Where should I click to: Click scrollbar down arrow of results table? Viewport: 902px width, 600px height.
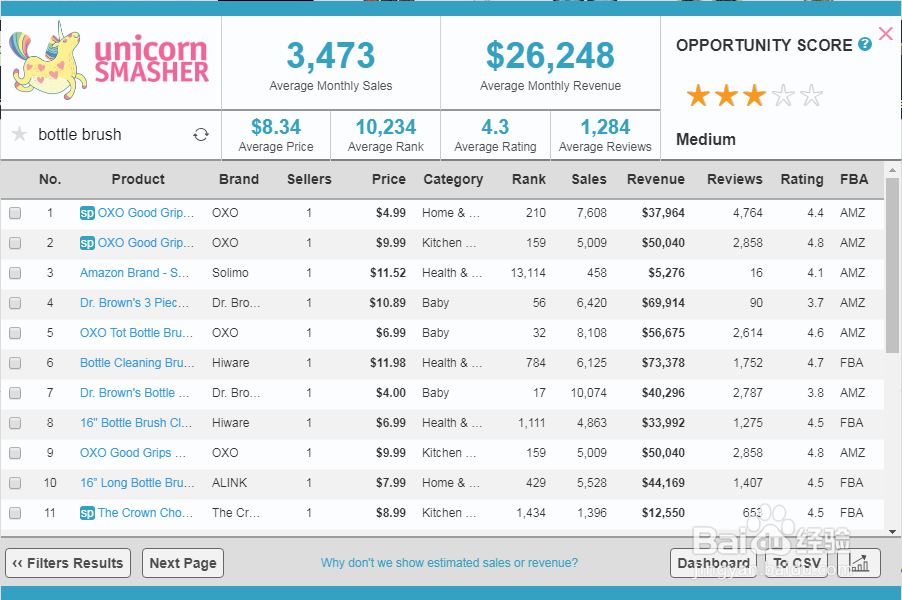(892, 532)
